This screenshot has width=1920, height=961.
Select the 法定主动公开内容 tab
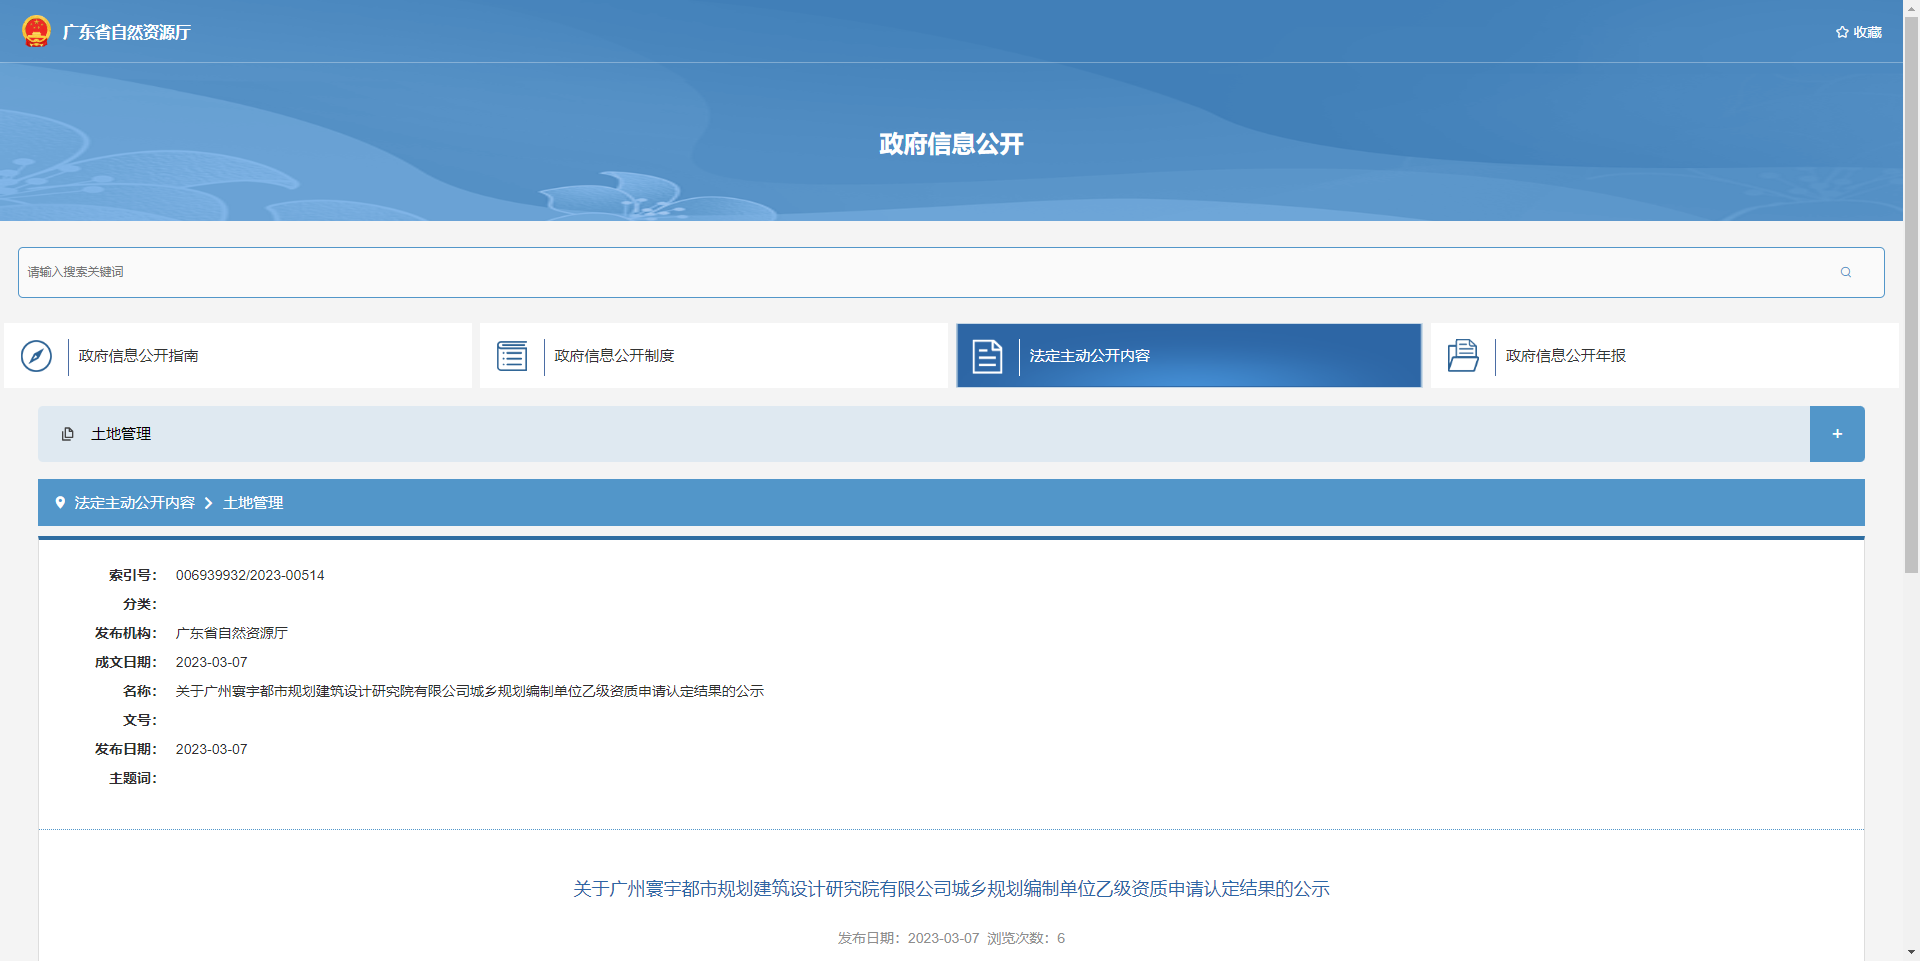[1089, 356]
